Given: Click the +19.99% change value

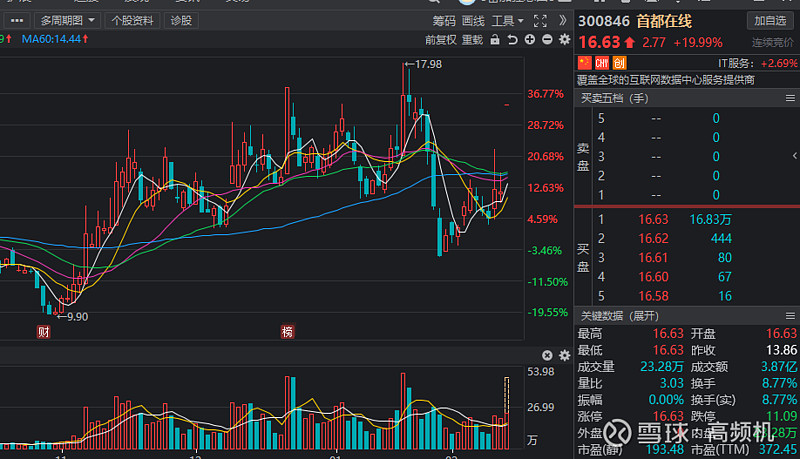Looking at the screenshot, I should [698, 42].
